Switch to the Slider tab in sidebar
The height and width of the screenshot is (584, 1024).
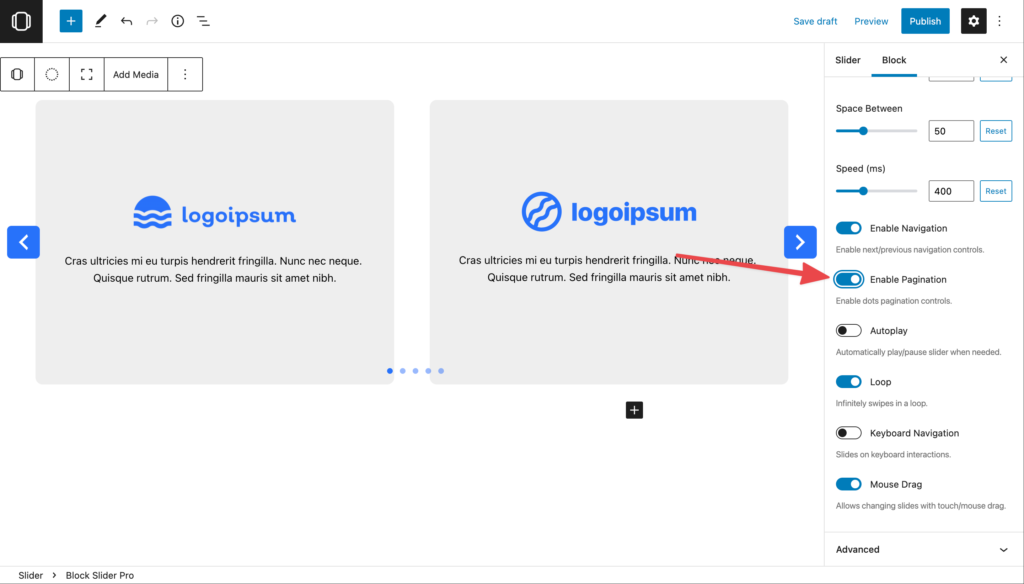tap(848, 60)
